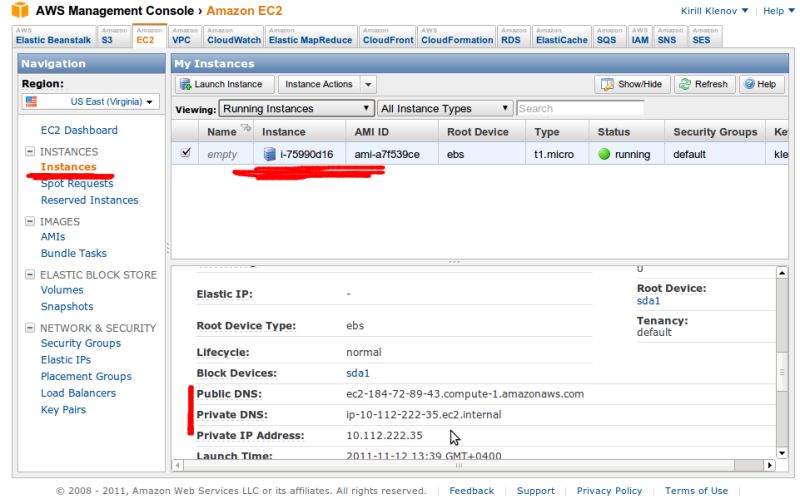Open the Instance Actions dropdown arrow
The height and width of the screenshot is (504, 800).
point(368,84)
